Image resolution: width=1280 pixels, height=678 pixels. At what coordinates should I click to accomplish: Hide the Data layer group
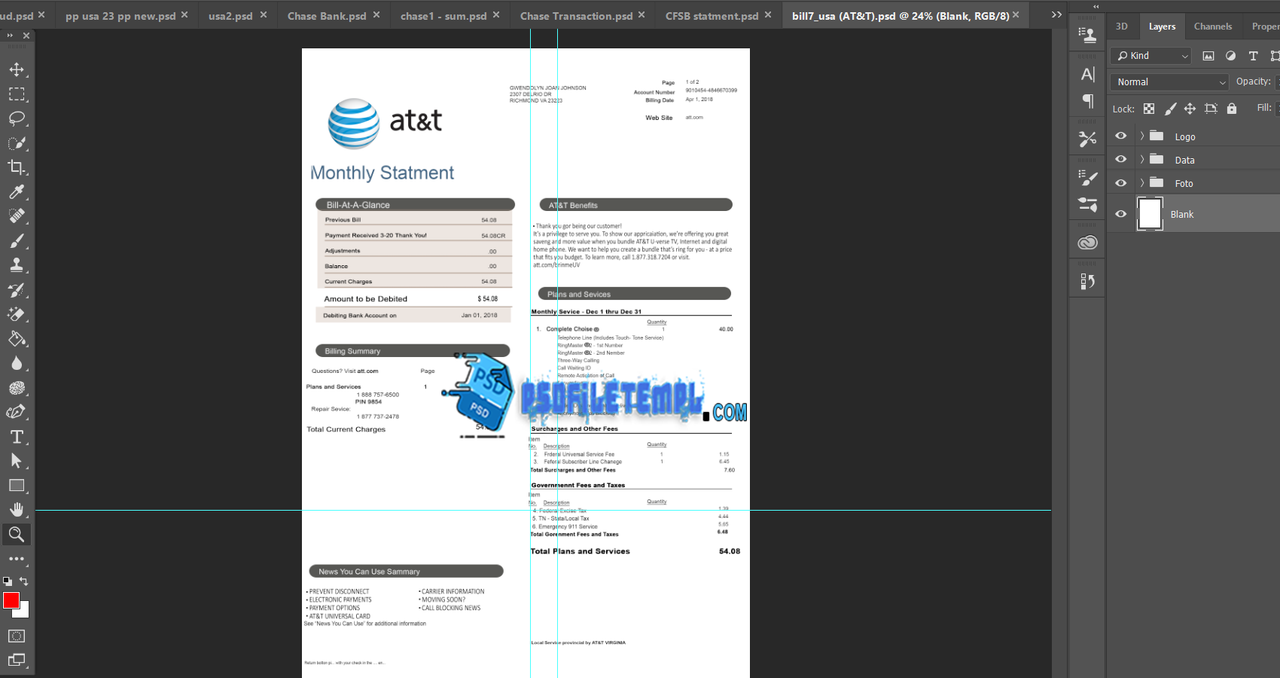click(1120, 159)
